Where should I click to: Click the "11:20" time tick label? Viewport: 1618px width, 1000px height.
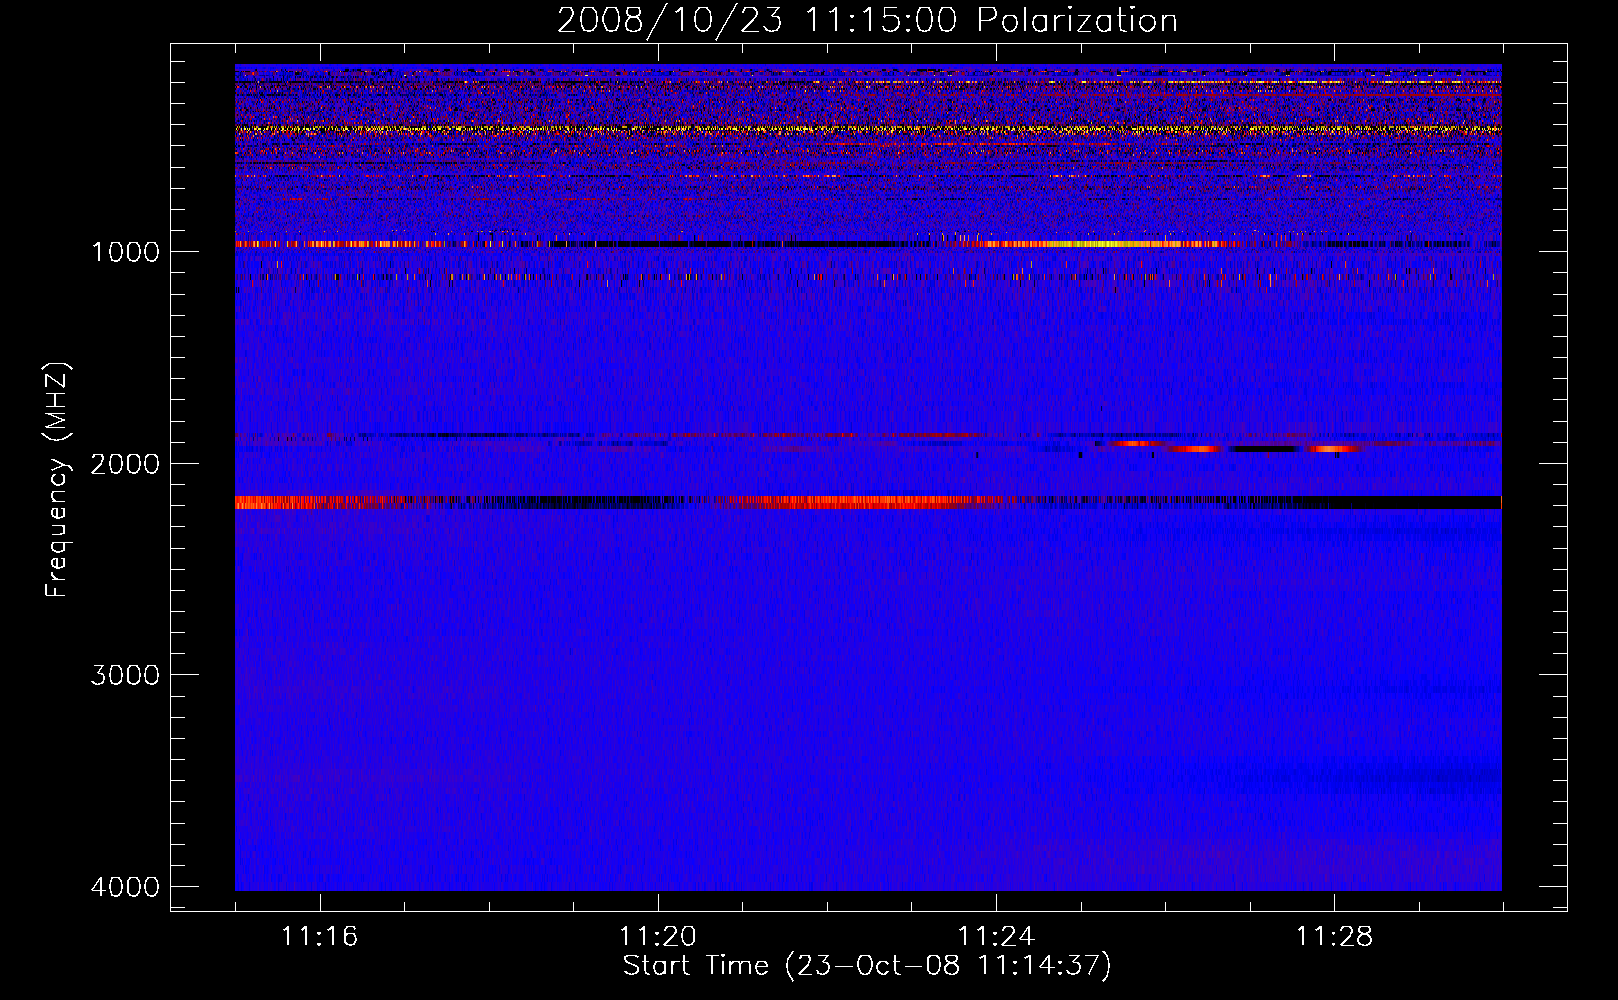657,937
